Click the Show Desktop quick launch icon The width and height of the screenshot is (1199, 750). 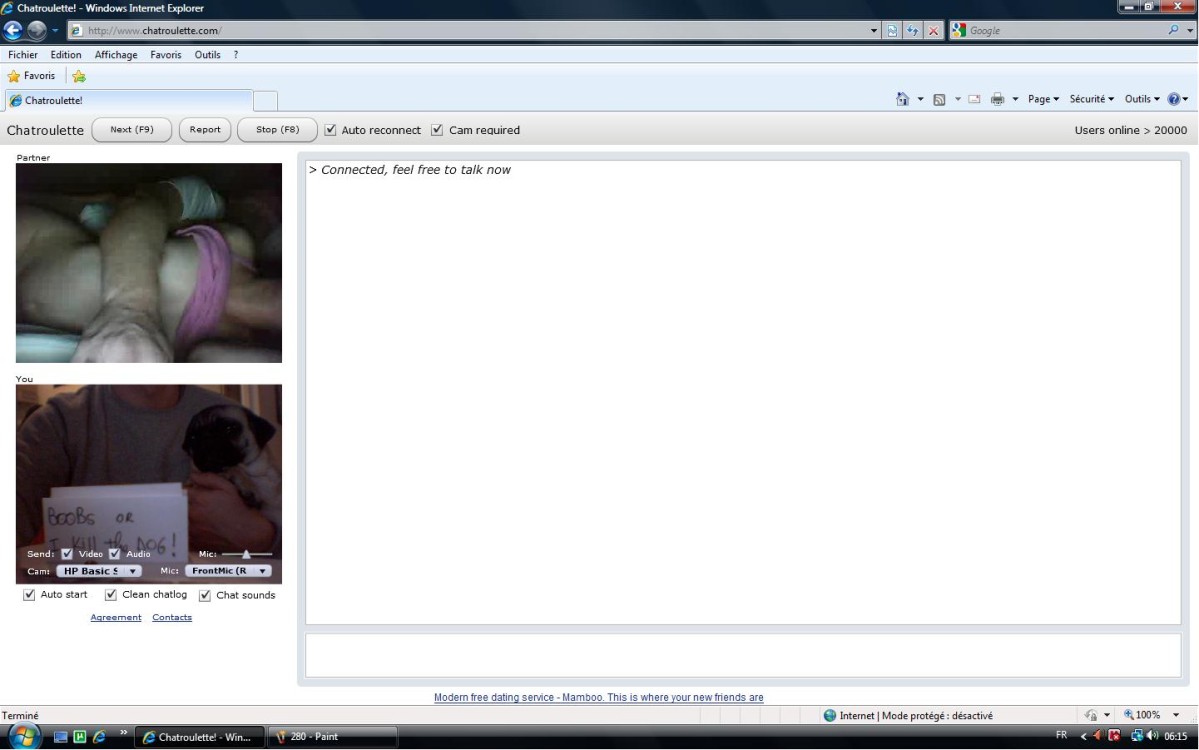[x=60, y=736]
